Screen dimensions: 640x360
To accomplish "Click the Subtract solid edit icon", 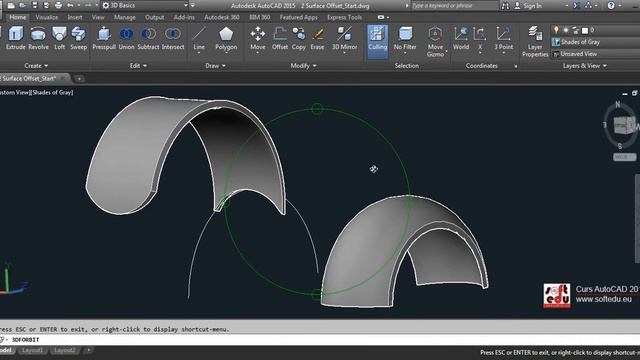I will point(148,38).
